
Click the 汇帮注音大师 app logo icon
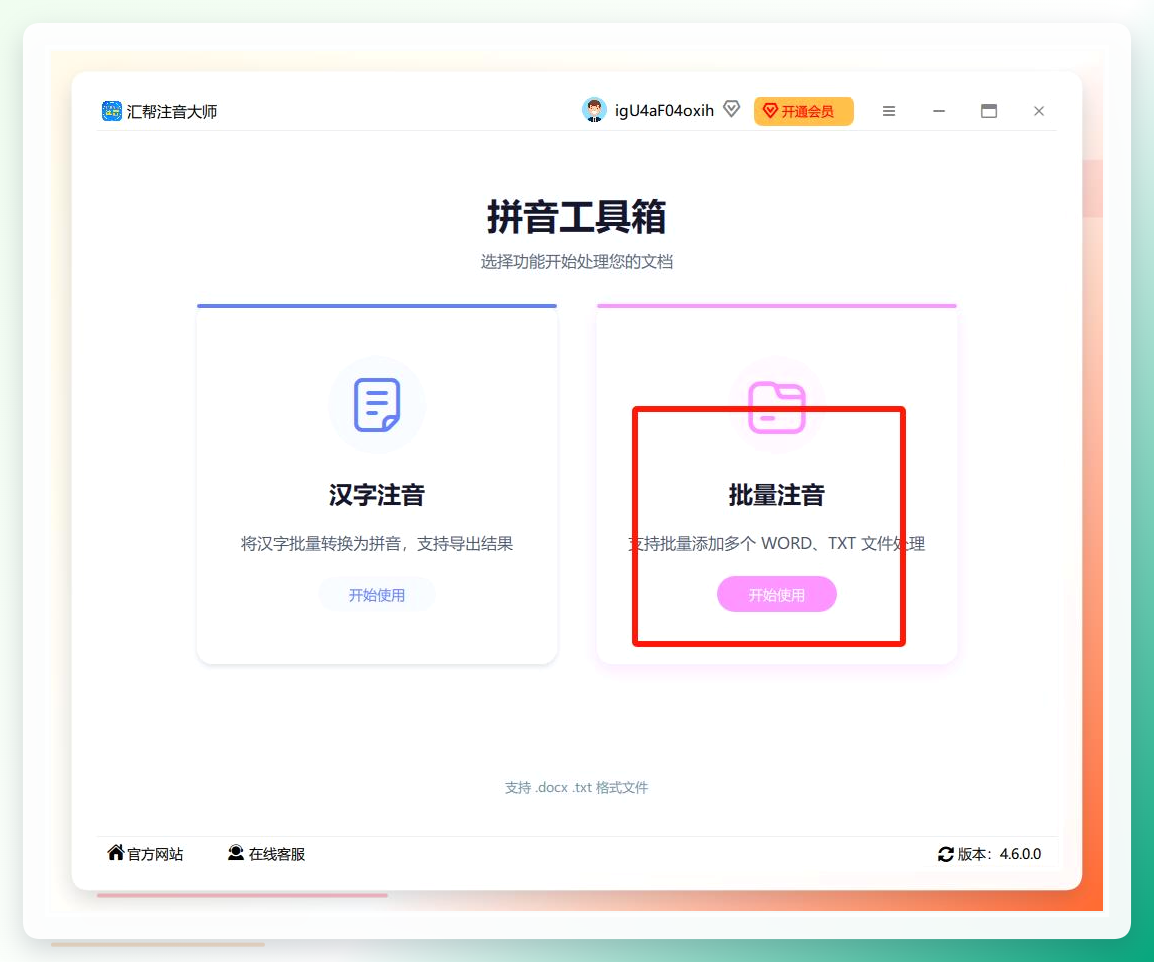[x=111, y=111]
